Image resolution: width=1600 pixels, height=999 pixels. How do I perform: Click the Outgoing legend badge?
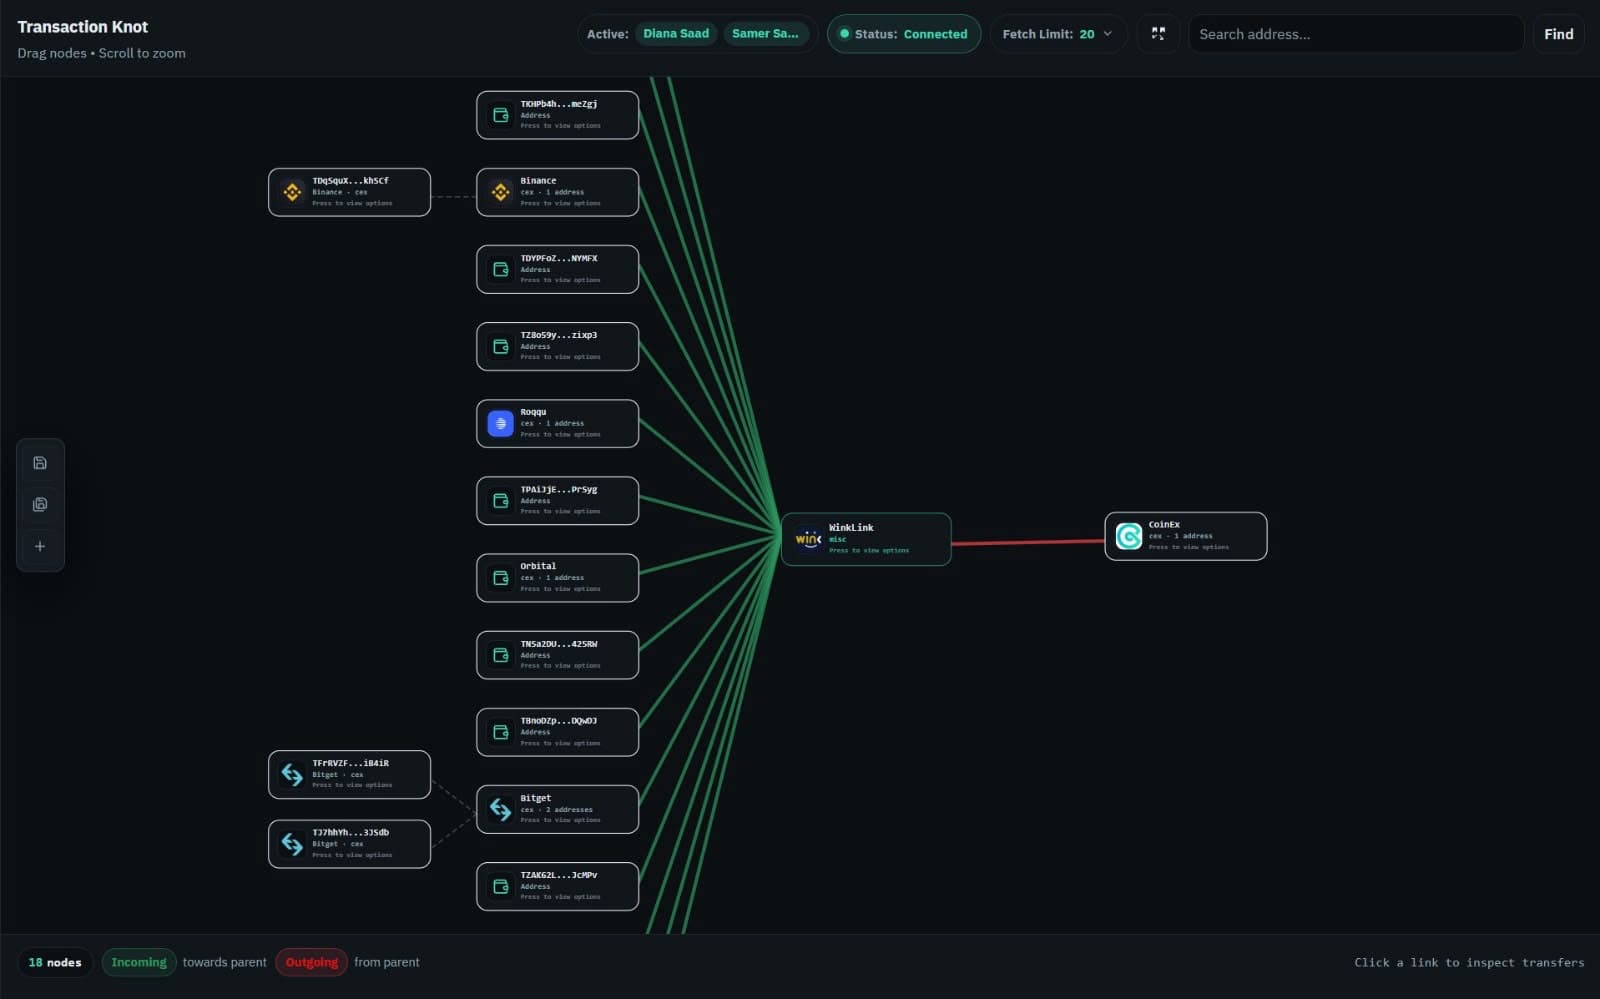tap(312, 962)
